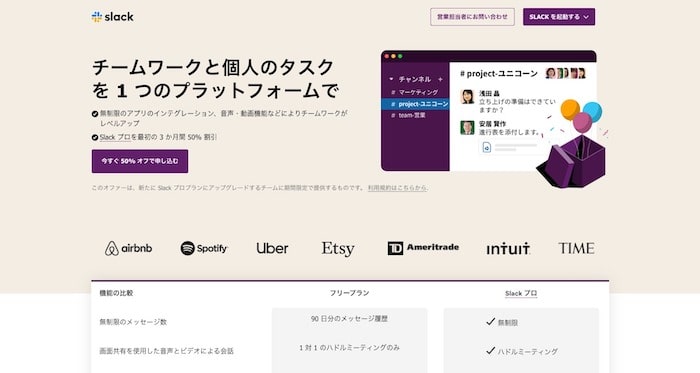Screen dimensions: 700x373
Task: Click the 1 対 1 のハドルミーティングのみ cell
Action: 350,348
